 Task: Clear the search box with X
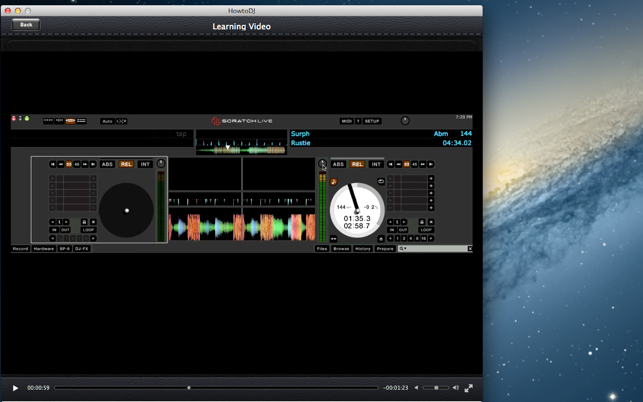tap(470, 249)
